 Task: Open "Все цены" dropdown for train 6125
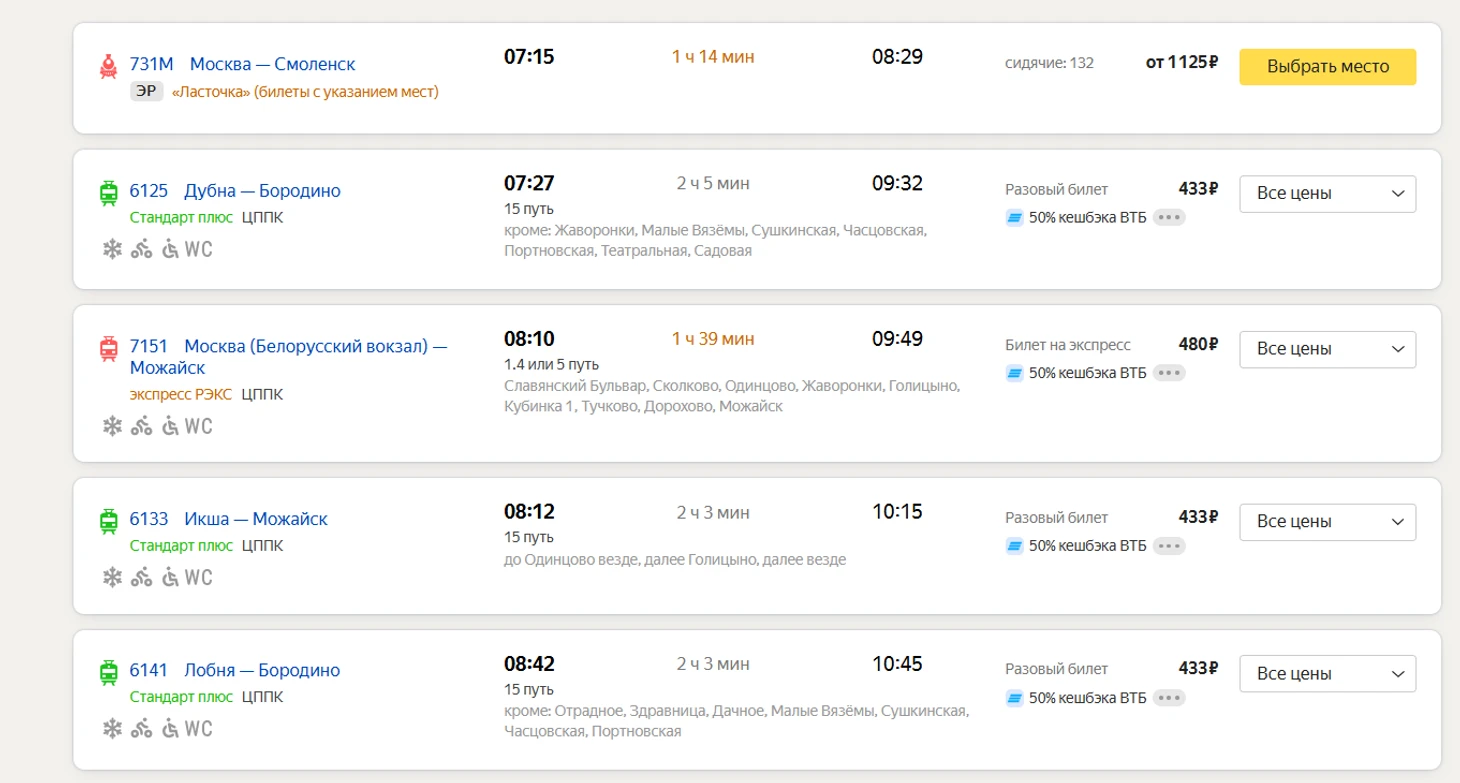[1327, 194]
